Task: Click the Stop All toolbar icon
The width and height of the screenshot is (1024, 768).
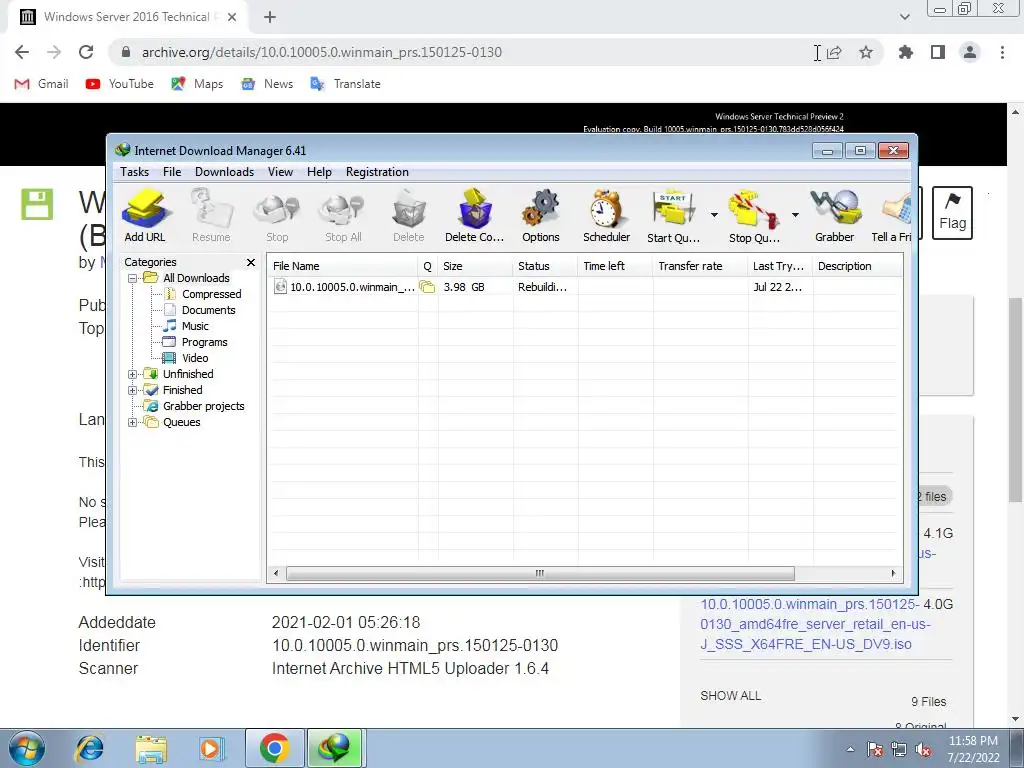Action: tap(343, 216)
